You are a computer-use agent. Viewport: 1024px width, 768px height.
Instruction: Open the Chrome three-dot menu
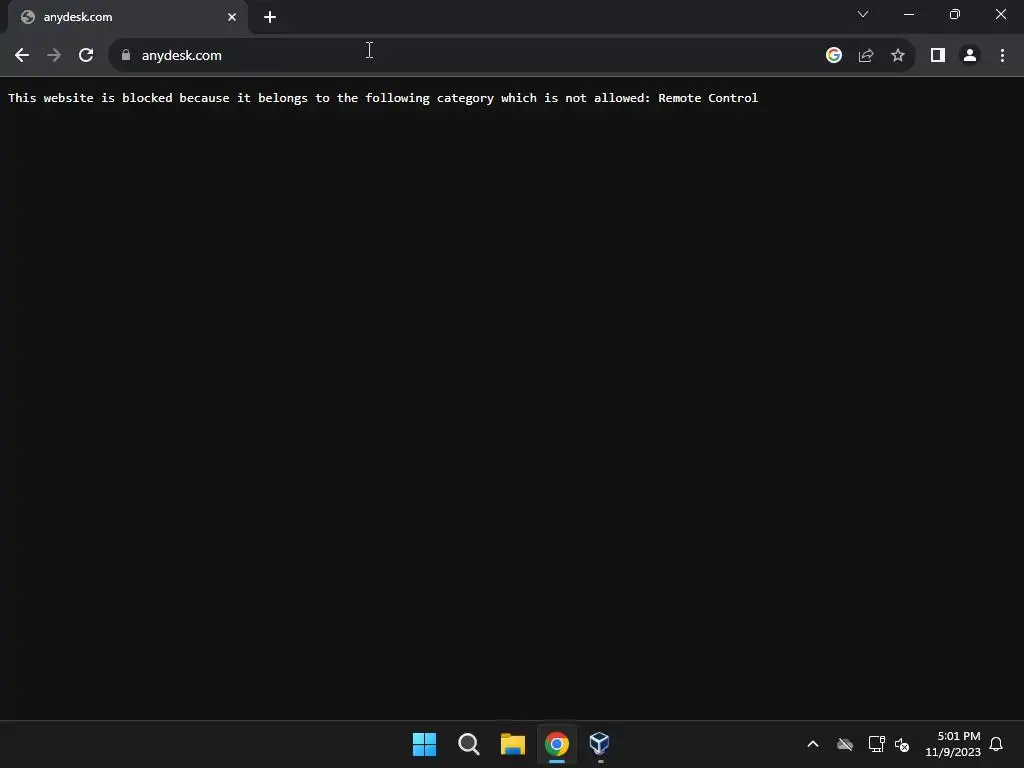[1002, 56]
